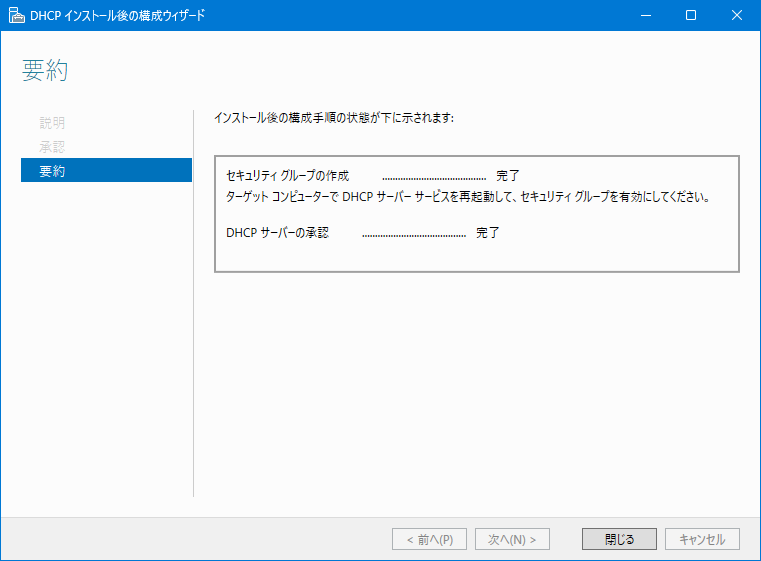This screenshot has height=561, width=761.
Task: Click the インストール後の構成手順 description line
Action: (x=334, y=118)
